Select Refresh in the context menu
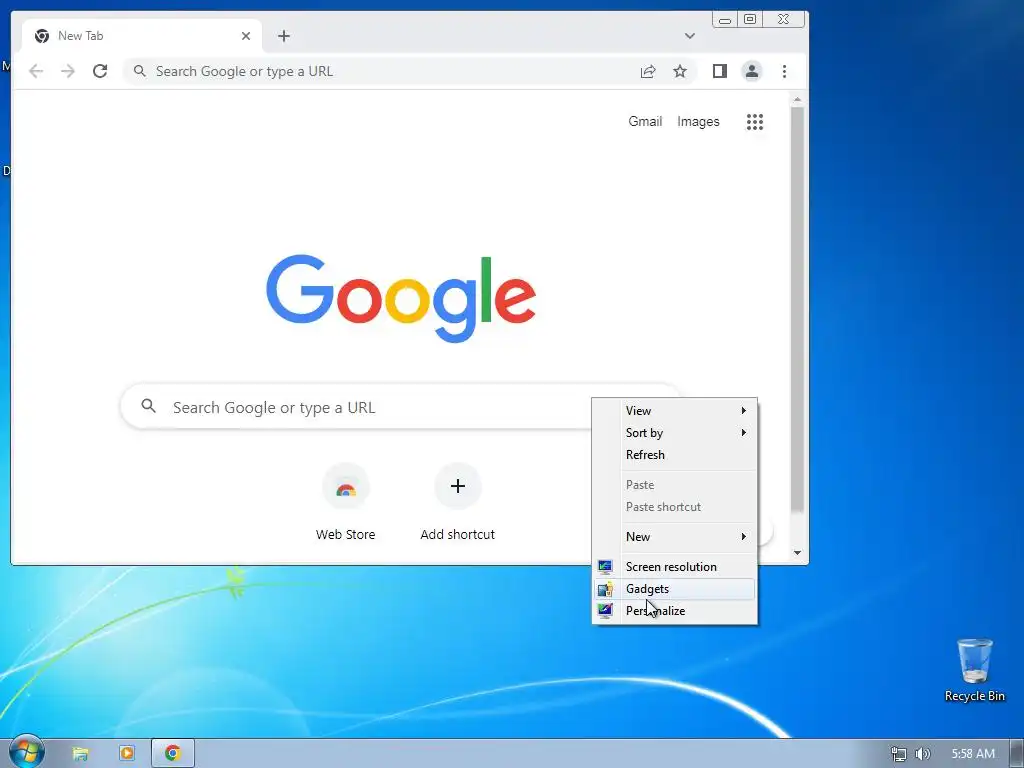This screenshot has width=1024, height=768. tap(675, 455)
